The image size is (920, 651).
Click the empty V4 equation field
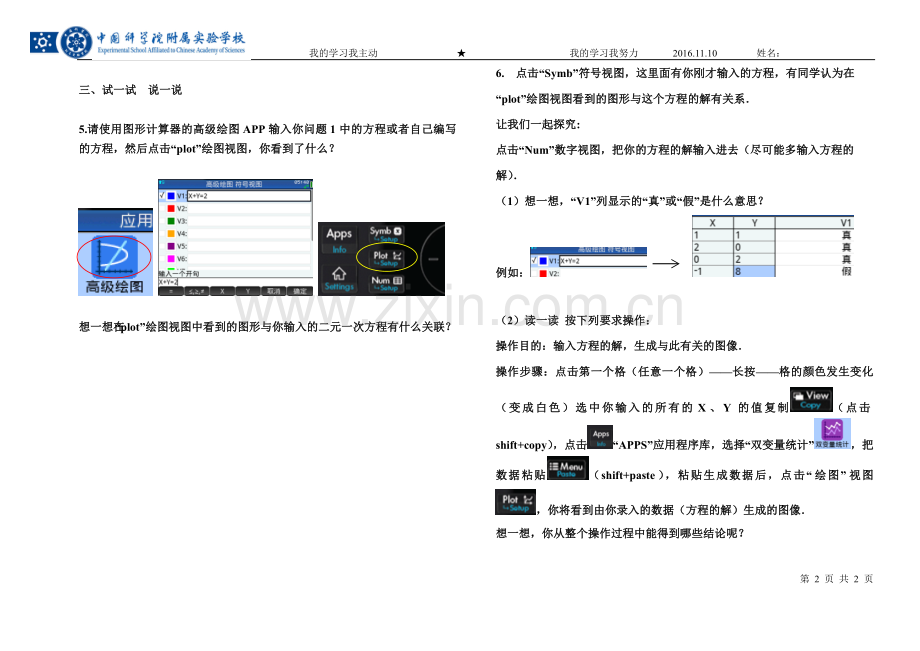coord(248,233)
